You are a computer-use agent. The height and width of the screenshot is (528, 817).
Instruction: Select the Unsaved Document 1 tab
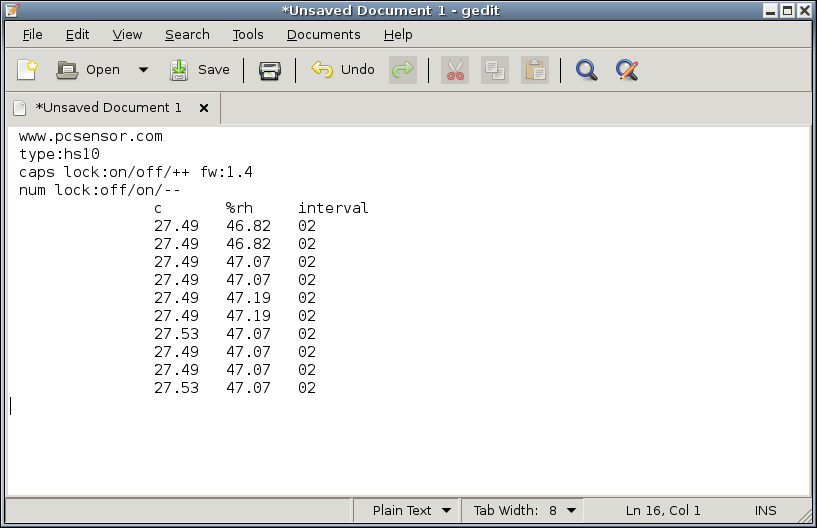[108, 107]
